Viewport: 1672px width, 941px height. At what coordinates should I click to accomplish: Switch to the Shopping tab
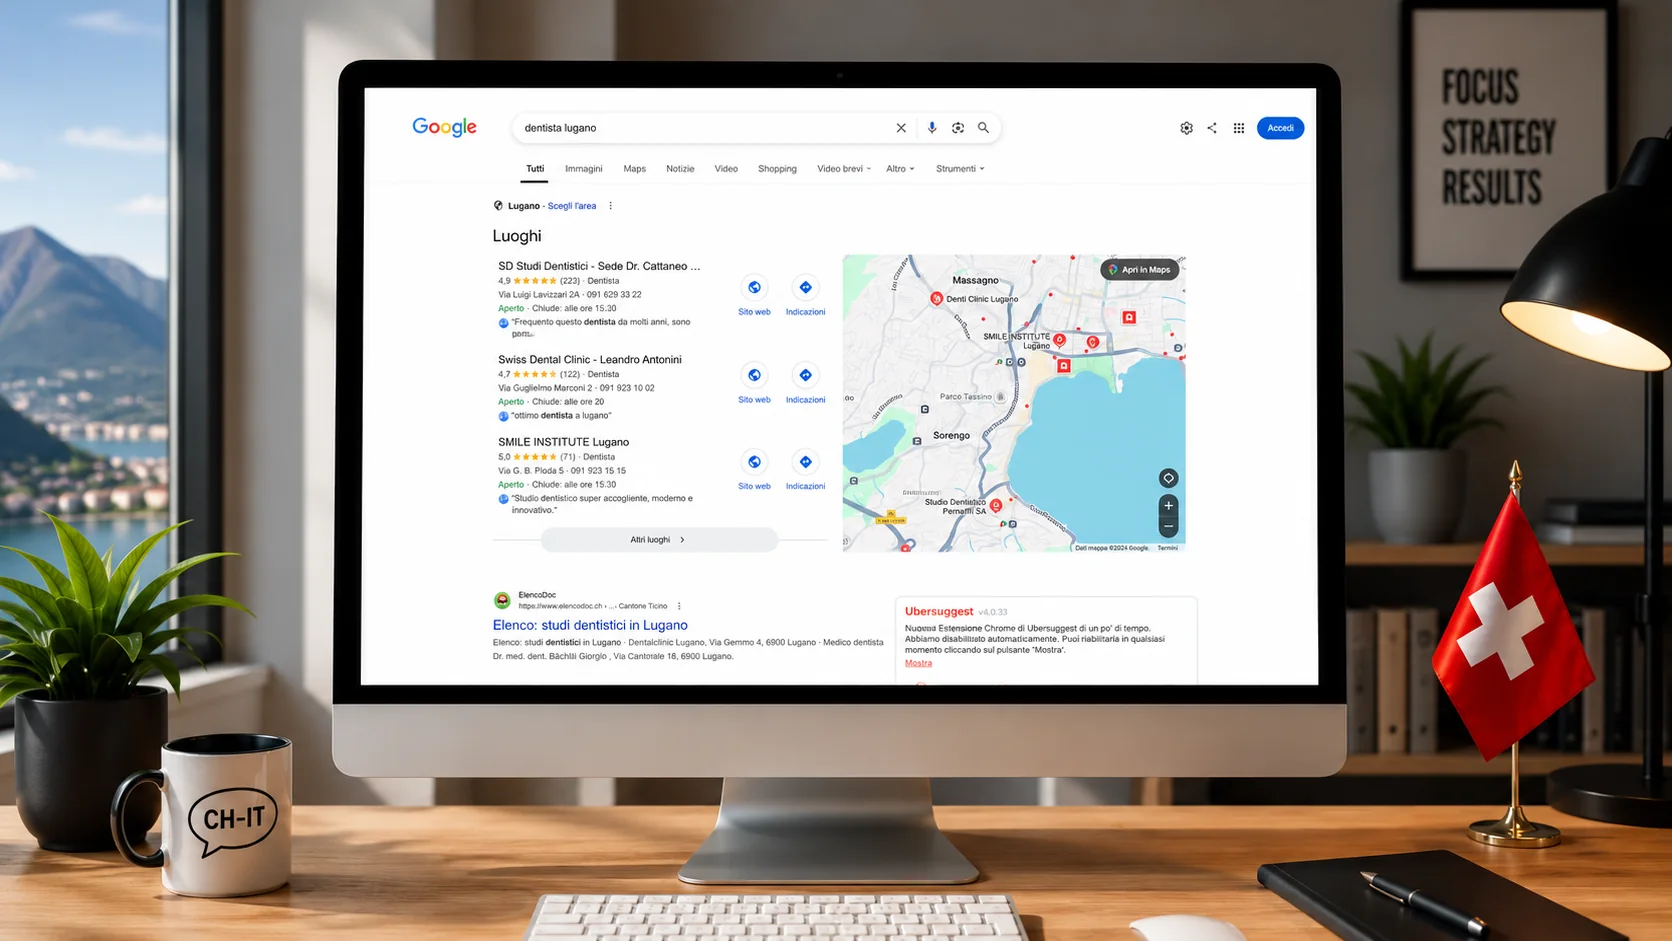[x=777, y=169]
